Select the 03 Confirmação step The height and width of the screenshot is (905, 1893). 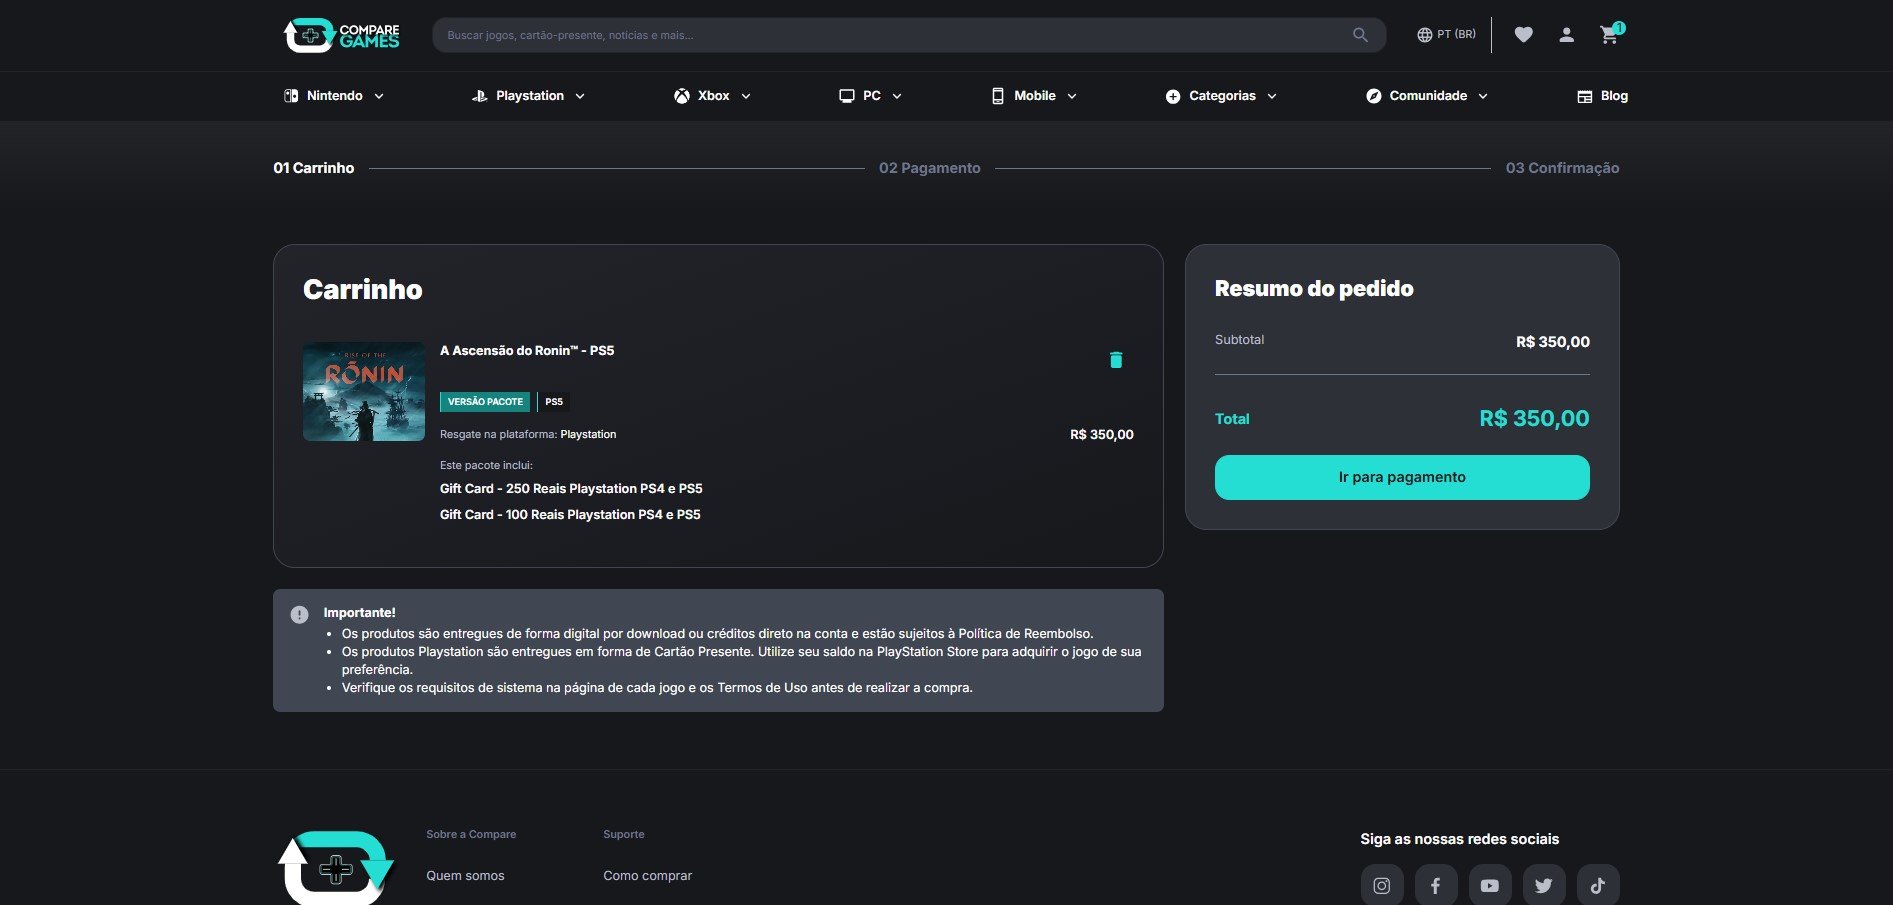(1562, 168)
